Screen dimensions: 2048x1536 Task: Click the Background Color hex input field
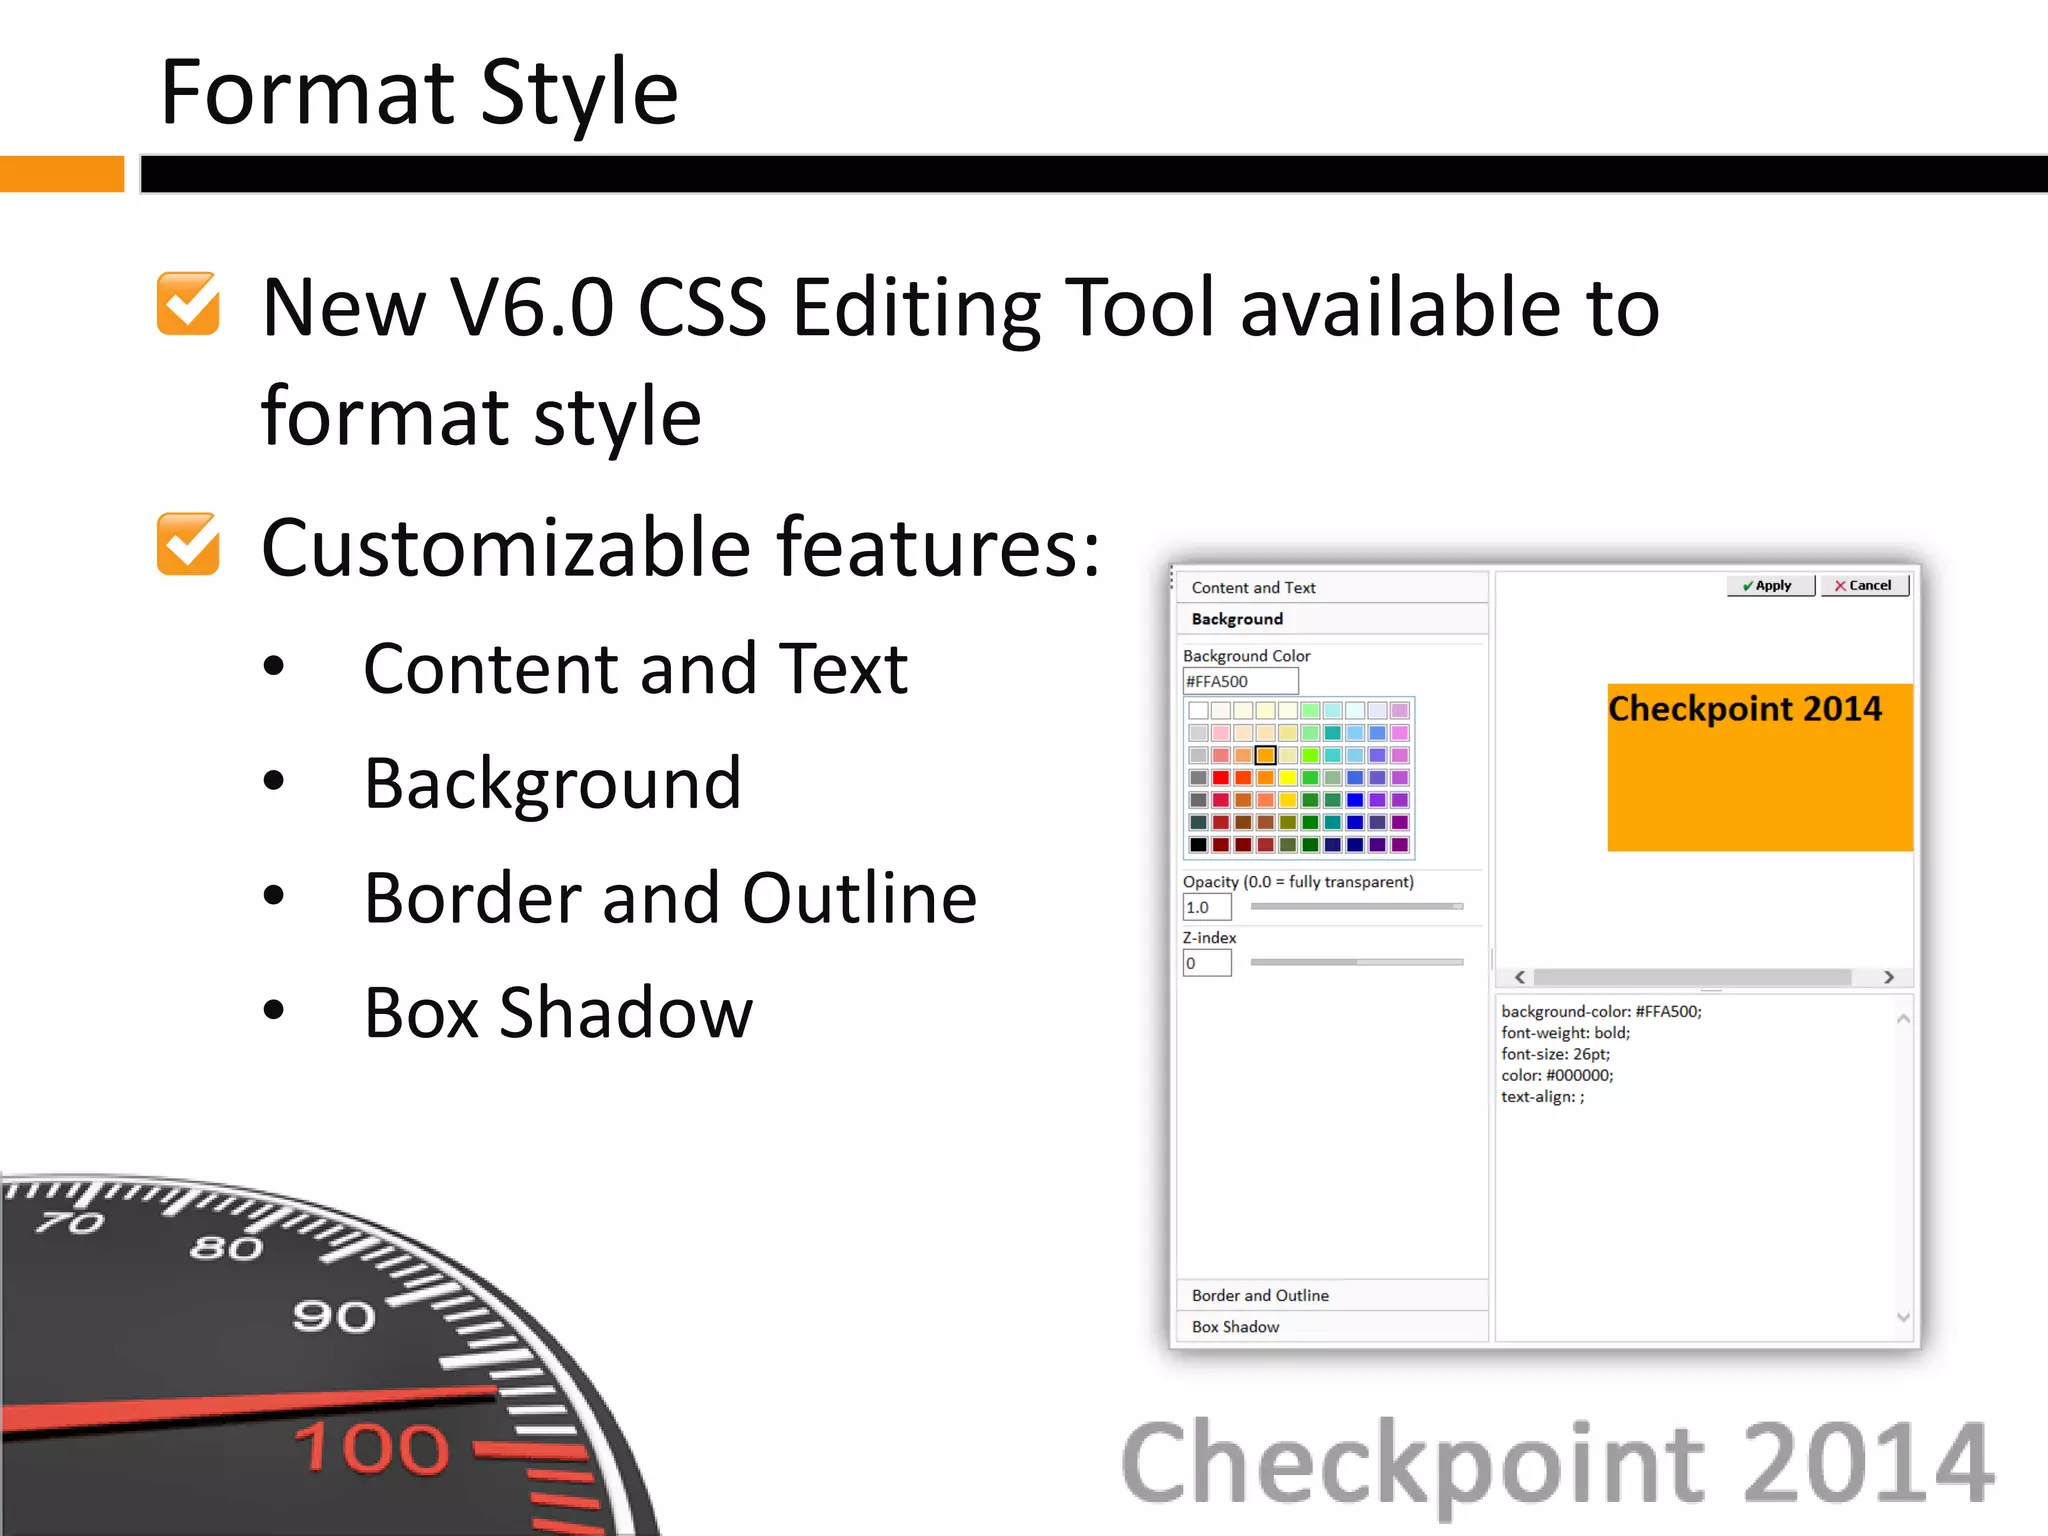1240,682
